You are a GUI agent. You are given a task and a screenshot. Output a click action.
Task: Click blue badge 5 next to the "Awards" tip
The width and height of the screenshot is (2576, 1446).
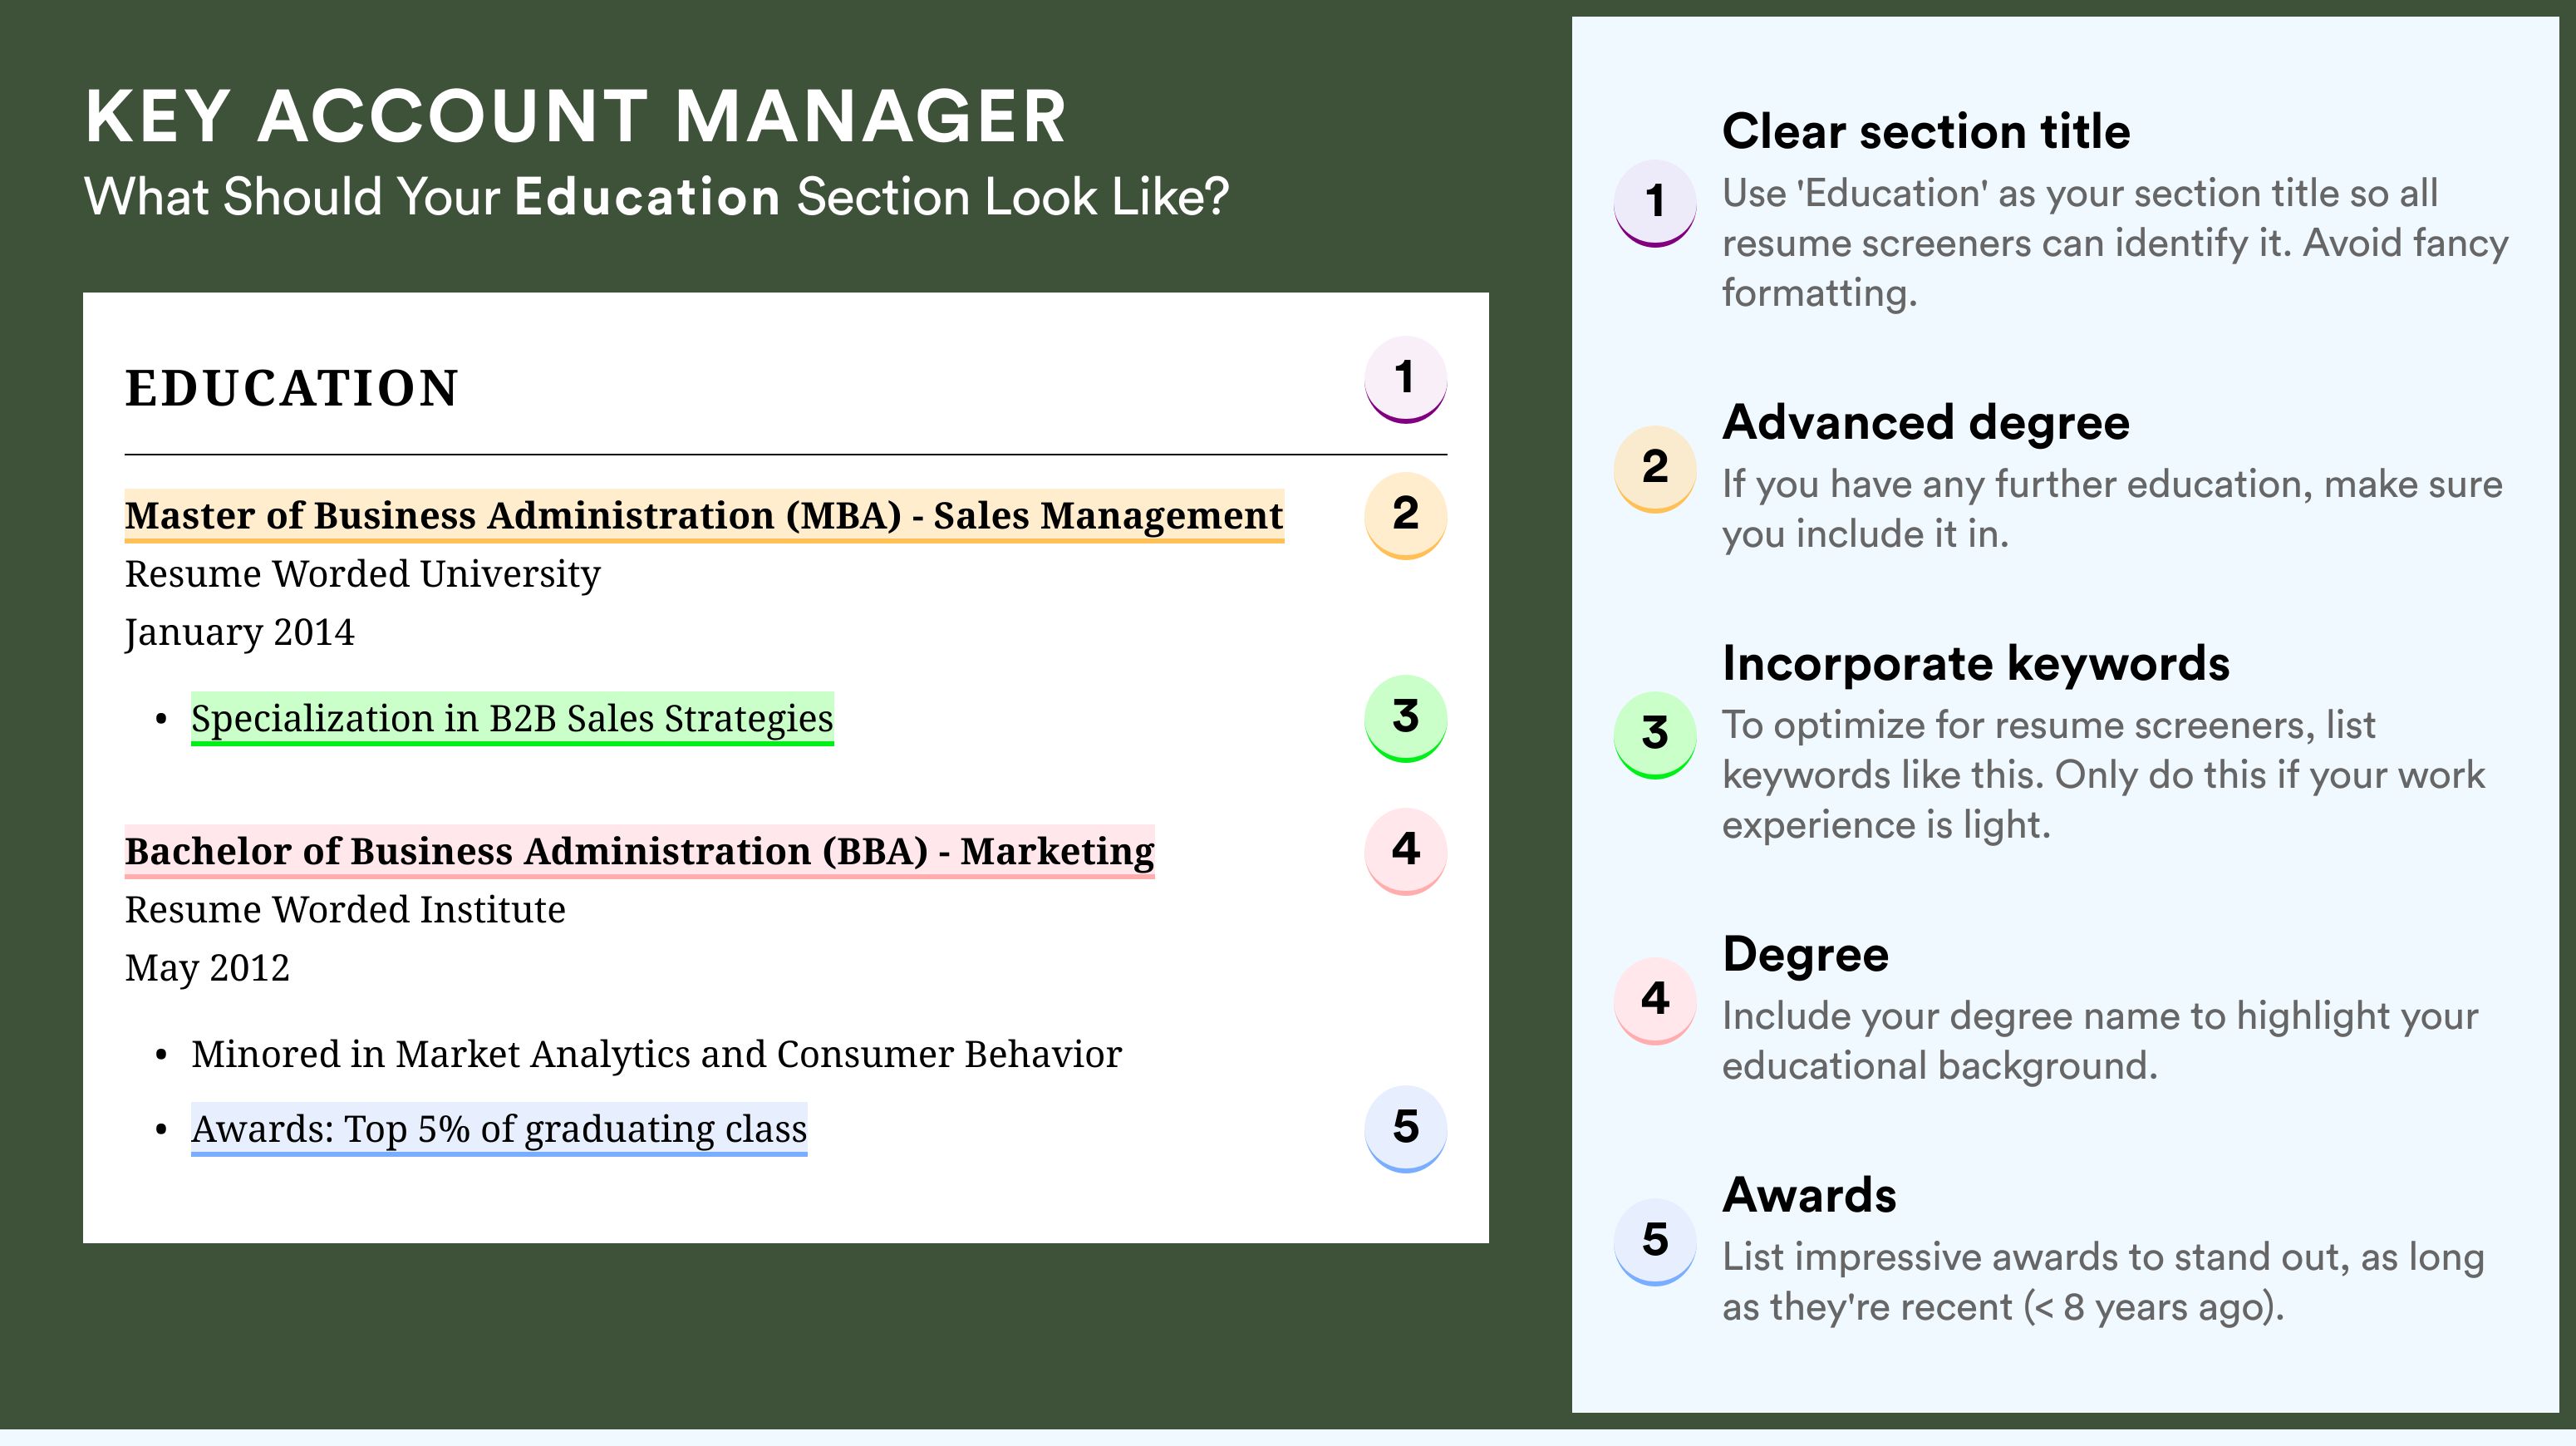[x=1655, y=1242]
